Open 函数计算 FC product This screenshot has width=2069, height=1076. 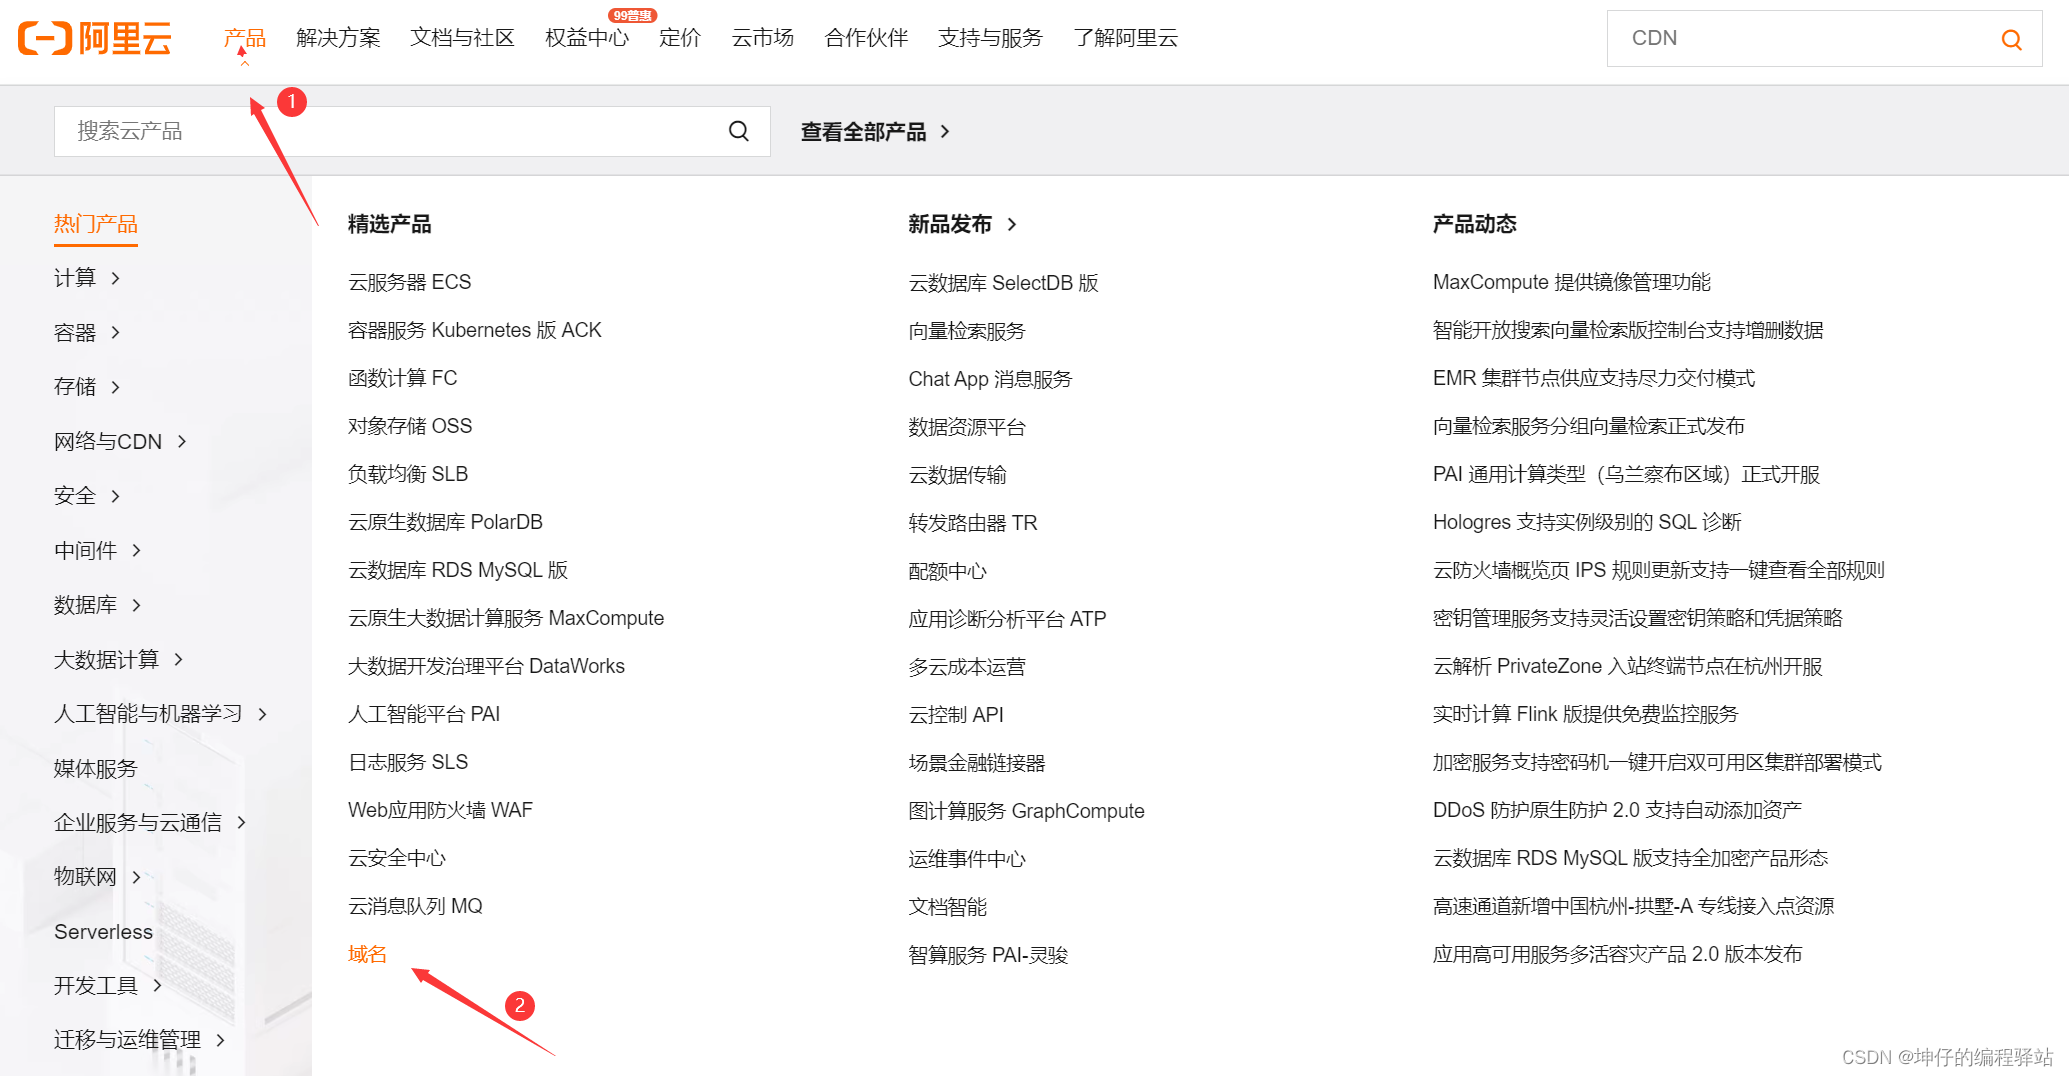pos(403,378)
